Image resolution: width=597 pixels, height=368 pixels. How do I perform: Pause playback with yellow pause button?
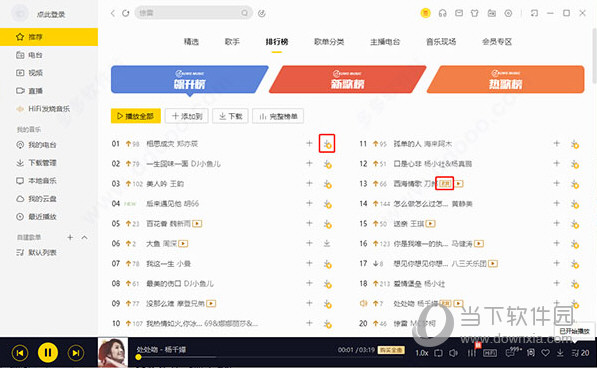click(48, 352)
